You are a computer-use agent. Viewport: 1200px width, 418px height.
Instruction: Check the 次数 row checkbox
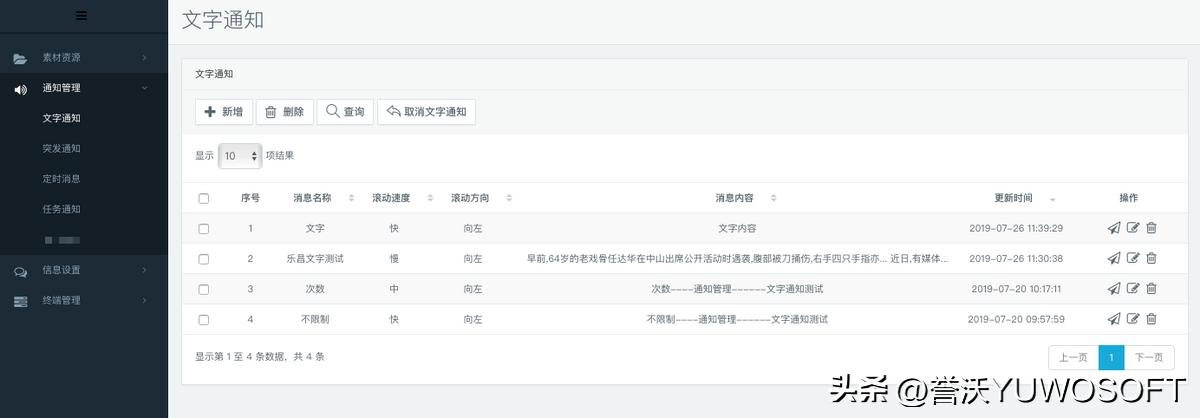pos(204,289)
